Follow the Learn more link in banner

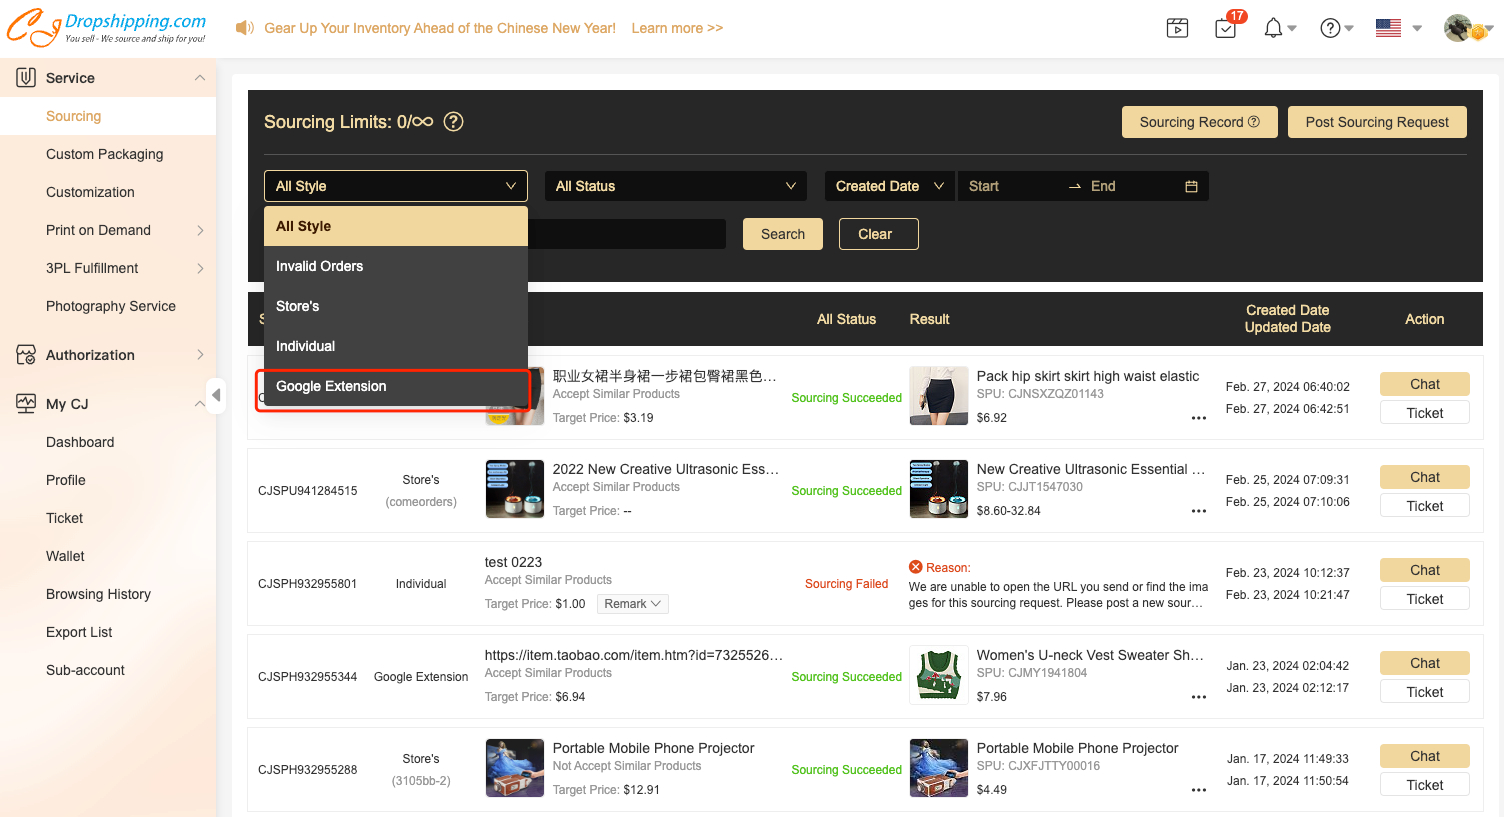(x=677, y=28)
